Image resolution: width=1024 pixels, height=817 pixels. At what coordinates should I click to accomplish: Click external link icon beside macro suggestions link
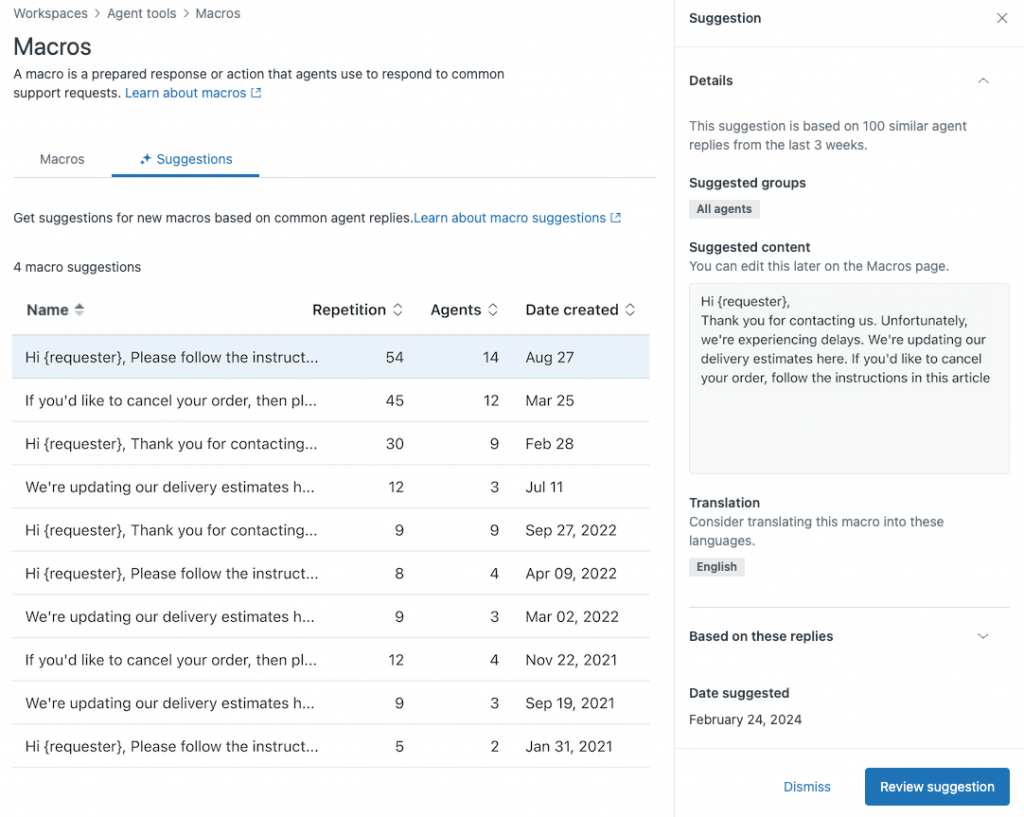click(616, 218)
